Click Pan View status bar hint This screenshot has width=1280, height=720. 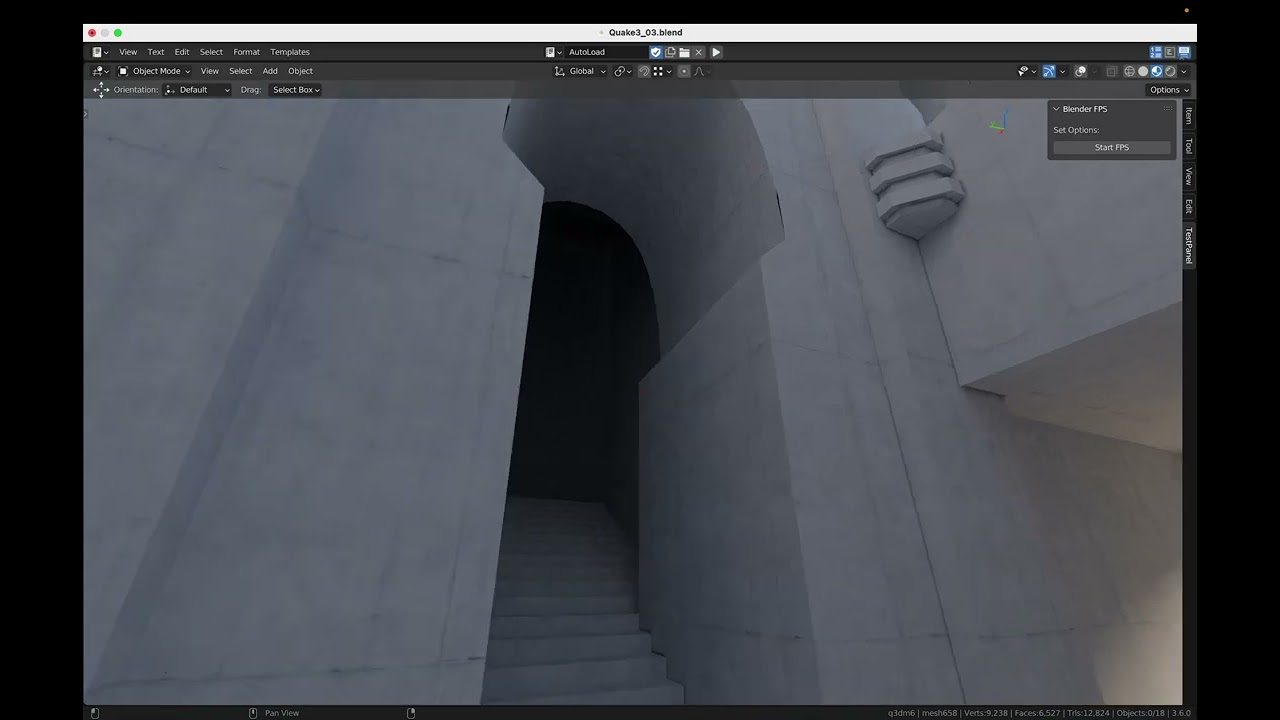point(282,713)
